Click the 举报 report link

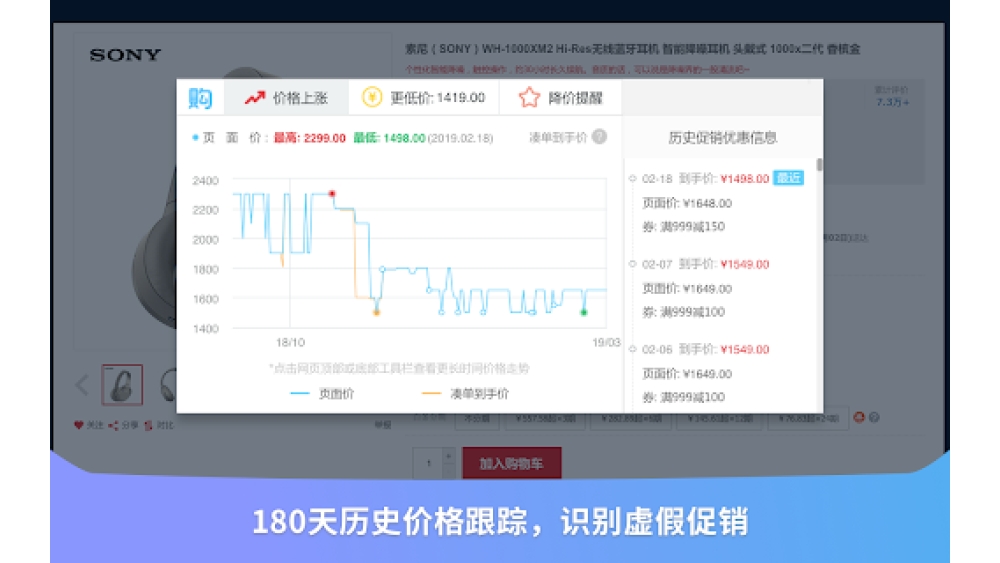coord(383,425)
